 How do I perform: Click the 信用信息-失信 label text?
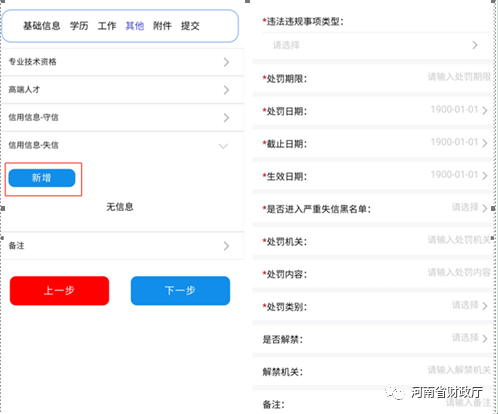(33, 145)
